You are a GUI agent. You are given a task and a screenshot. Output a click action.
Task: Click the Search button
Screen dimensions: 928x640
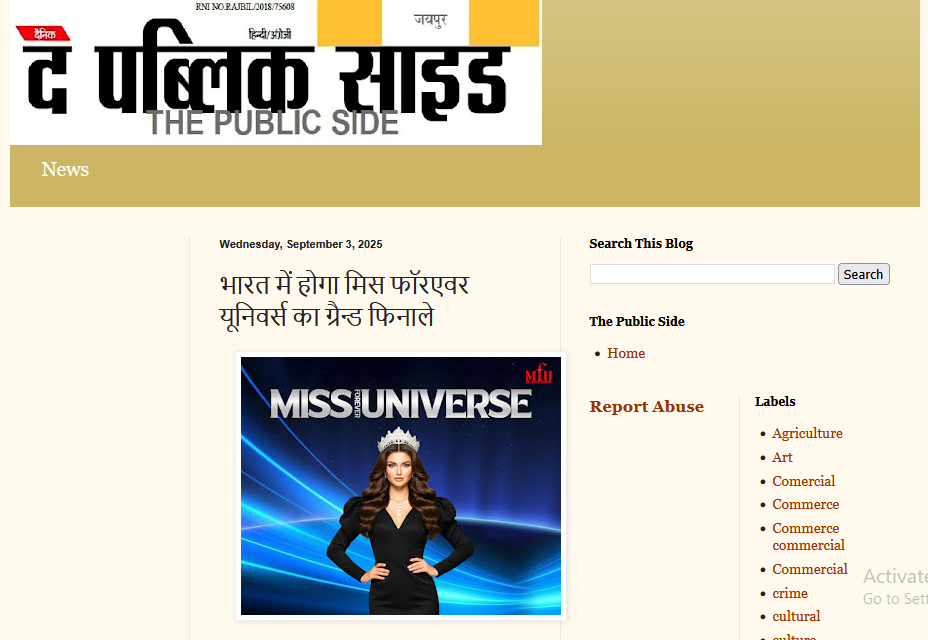(863, 274)
